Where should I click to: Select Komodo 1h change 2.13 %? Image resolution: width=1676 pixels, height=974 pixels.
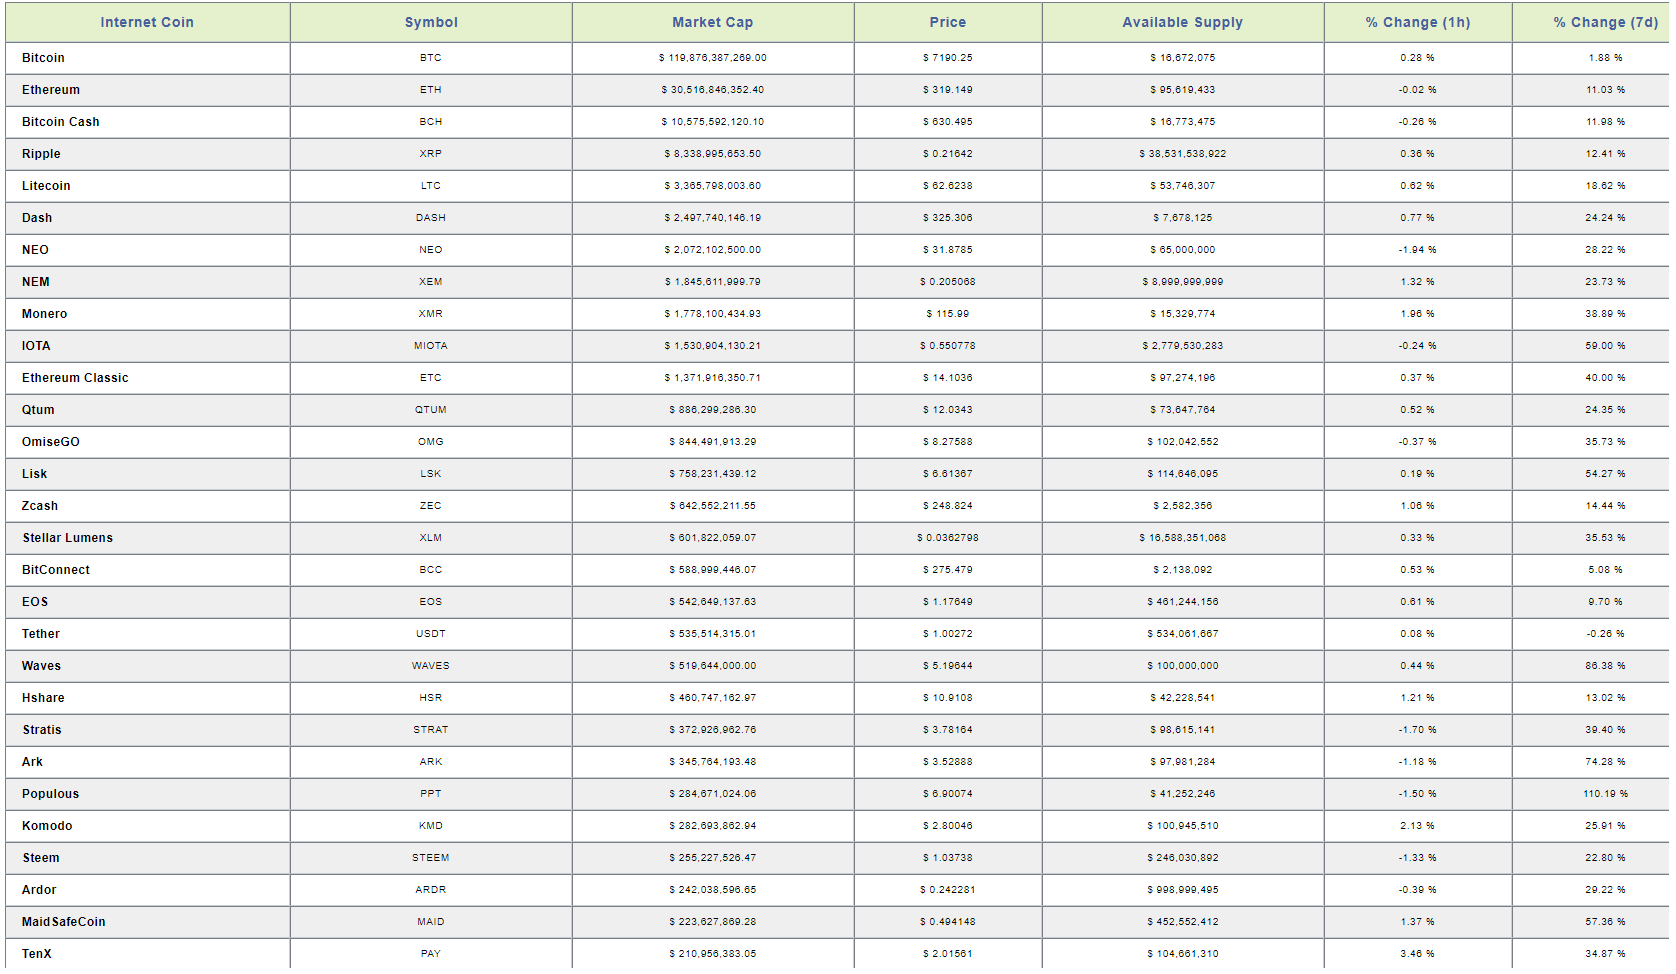[1418, 826]
